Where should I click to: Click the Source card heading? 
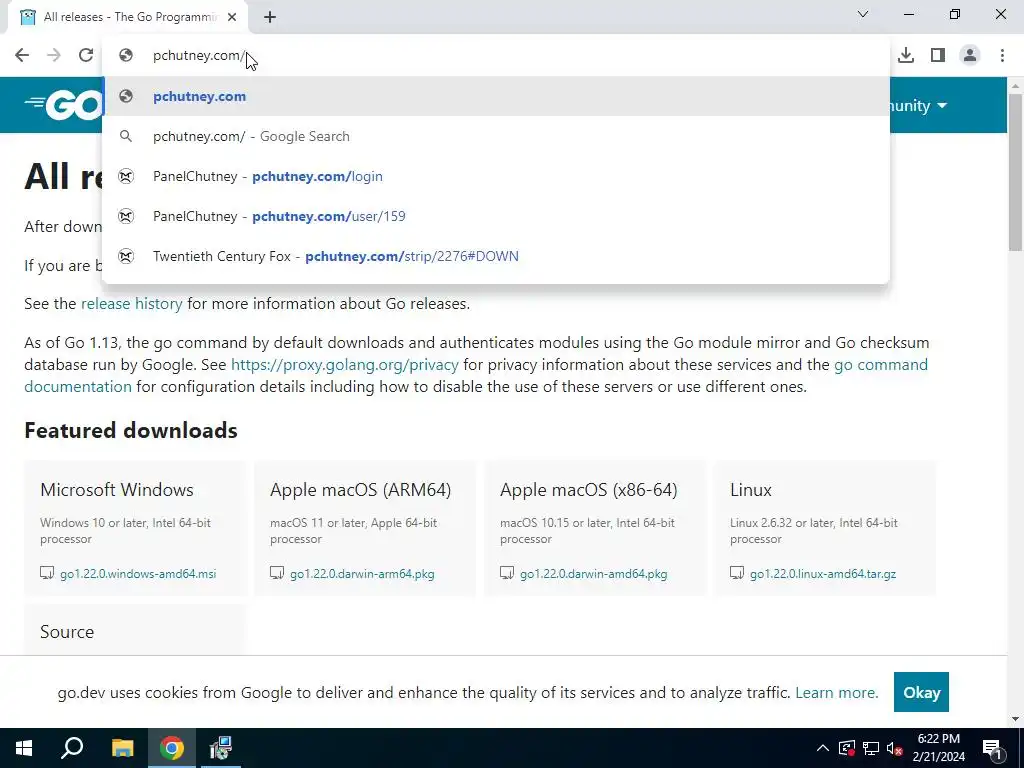(67, 632)
